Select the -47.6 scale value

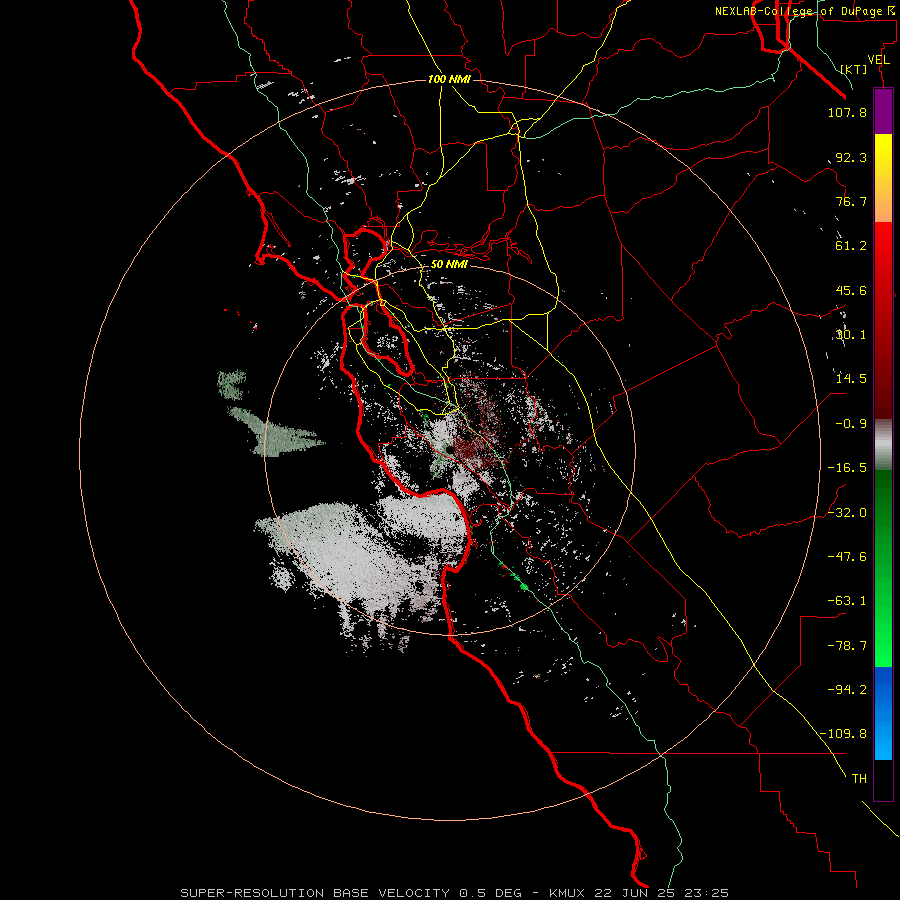coord(847,557)
